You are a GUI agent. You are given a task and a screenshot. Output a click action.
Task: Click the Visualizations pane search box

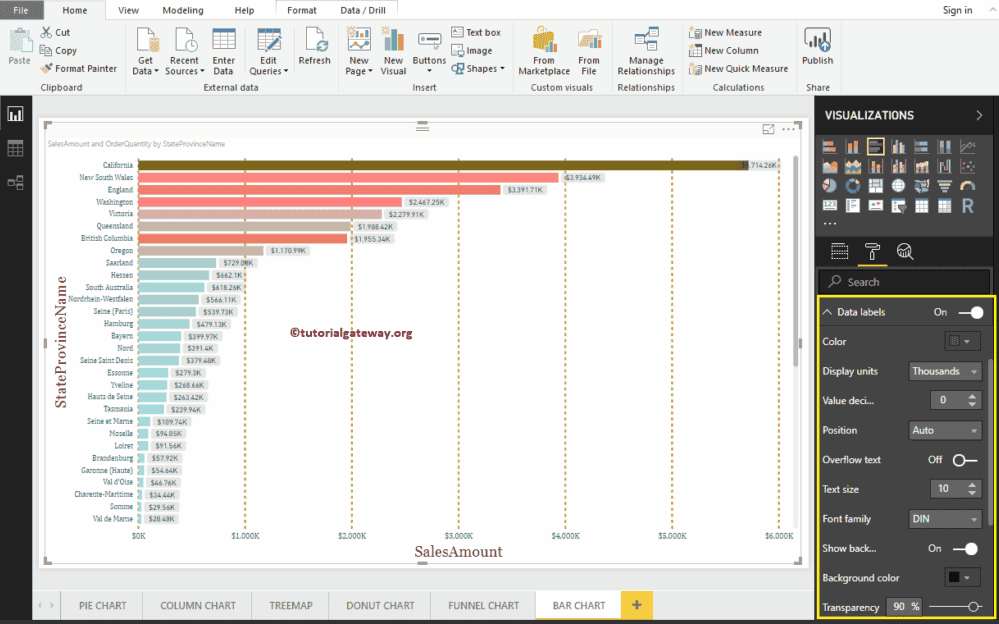[903, 281]
